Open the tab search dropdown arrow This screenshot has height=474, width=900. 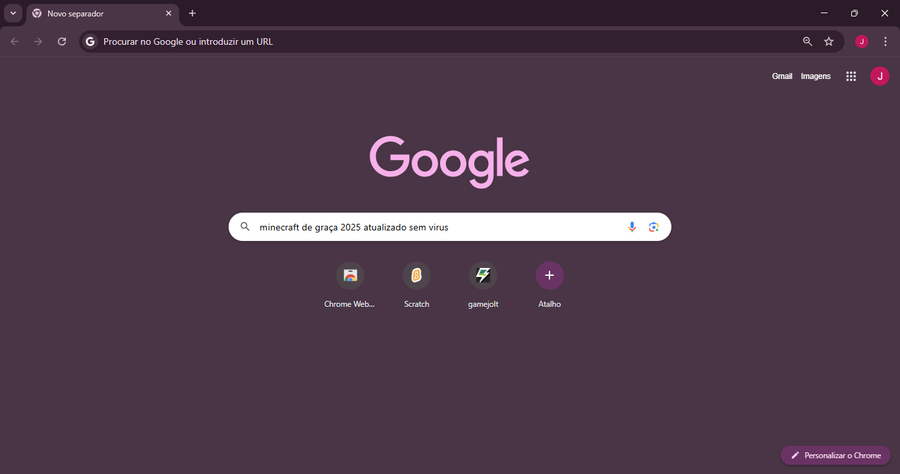[13, 13]
